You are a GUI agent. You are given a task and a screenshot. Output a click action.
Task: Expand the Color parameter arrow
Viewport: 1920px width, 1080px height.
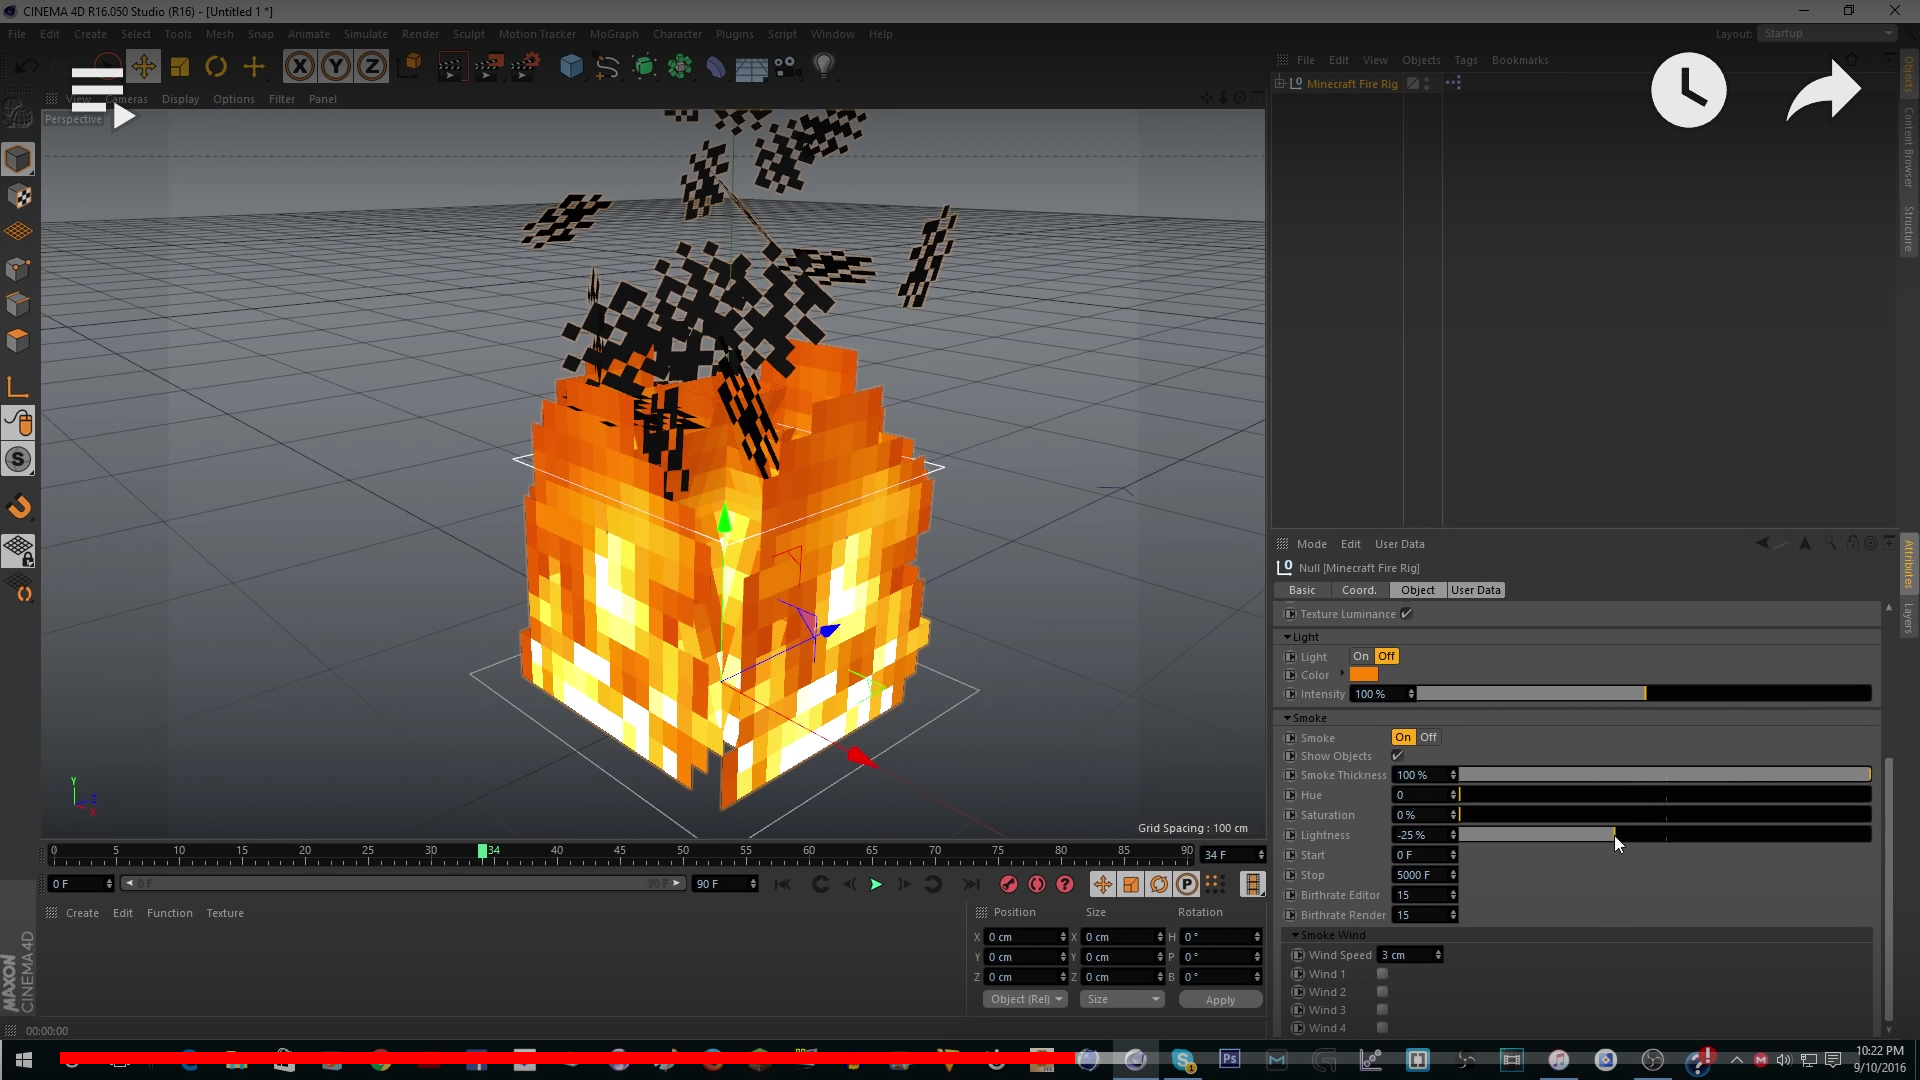pyautogui.click(x=1342, y=673)
